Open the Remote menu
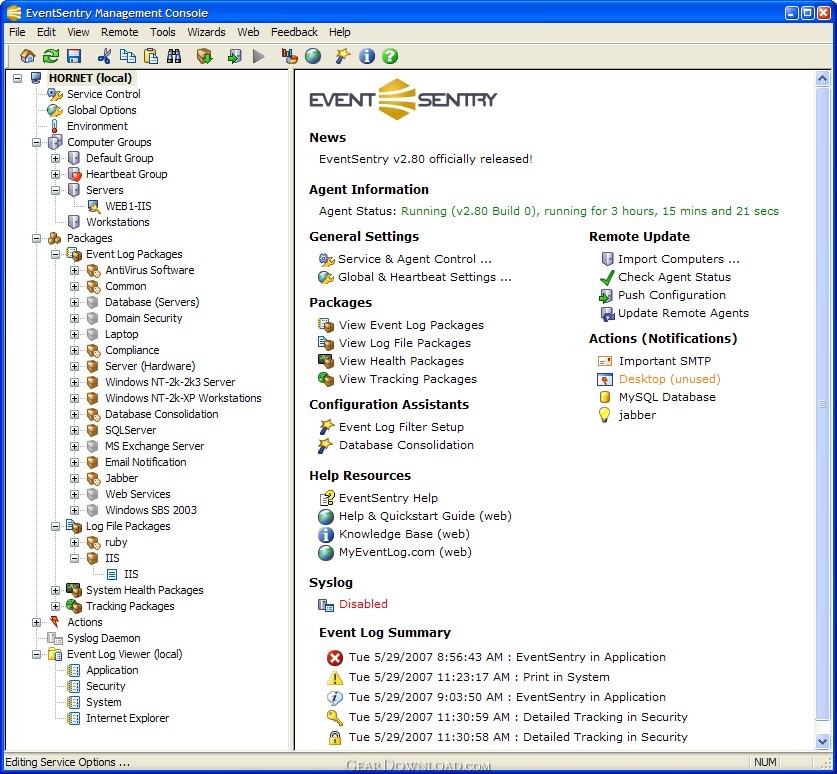This screenshot has width=837, height=774. point(120,32)
